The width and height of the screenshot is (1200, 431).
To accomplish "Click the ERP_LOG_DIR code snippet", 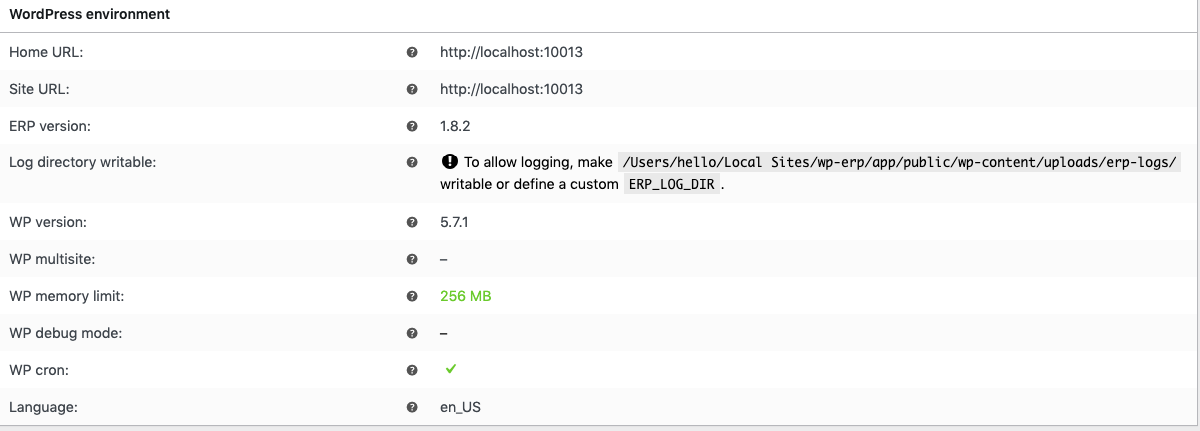I will (x=670, y=185).
